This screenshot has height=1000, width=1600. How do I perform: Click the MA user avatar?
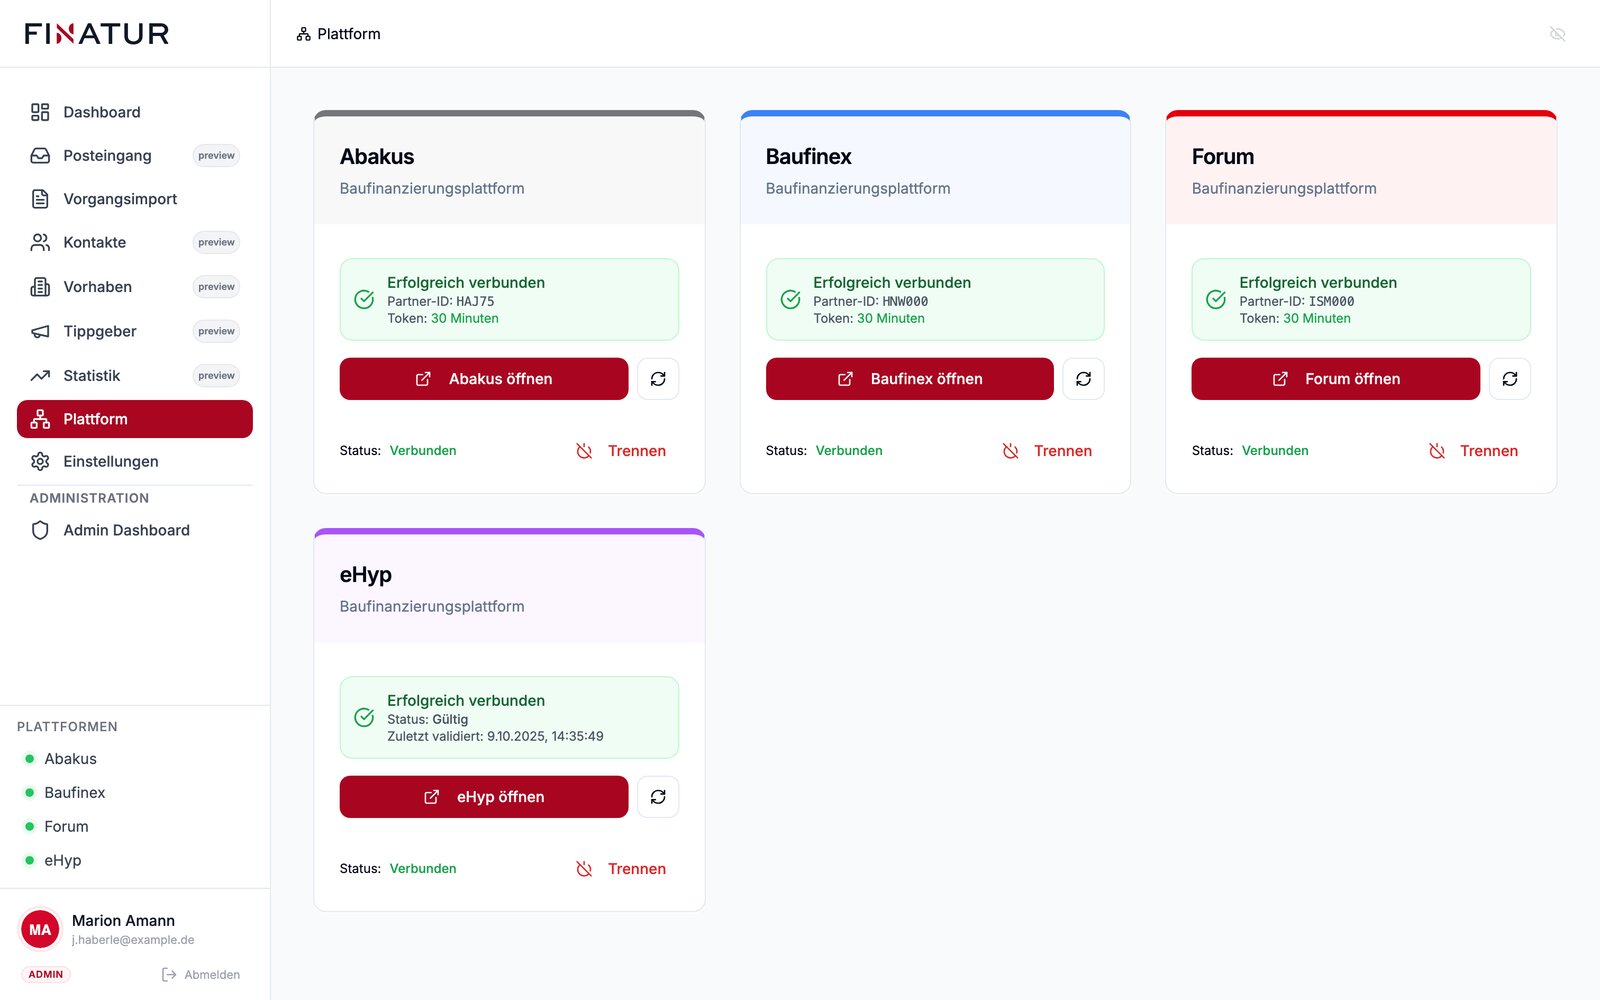pyautogui.click(x=40, y=930)
